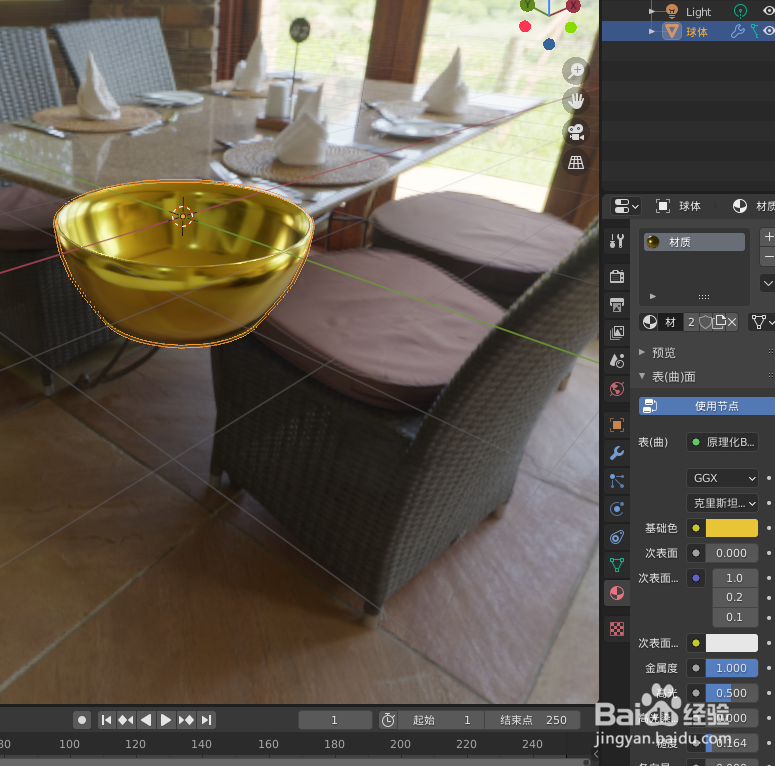Open the material slot specials chevron menu
This screenshot has height=766, width=775.
768,283
